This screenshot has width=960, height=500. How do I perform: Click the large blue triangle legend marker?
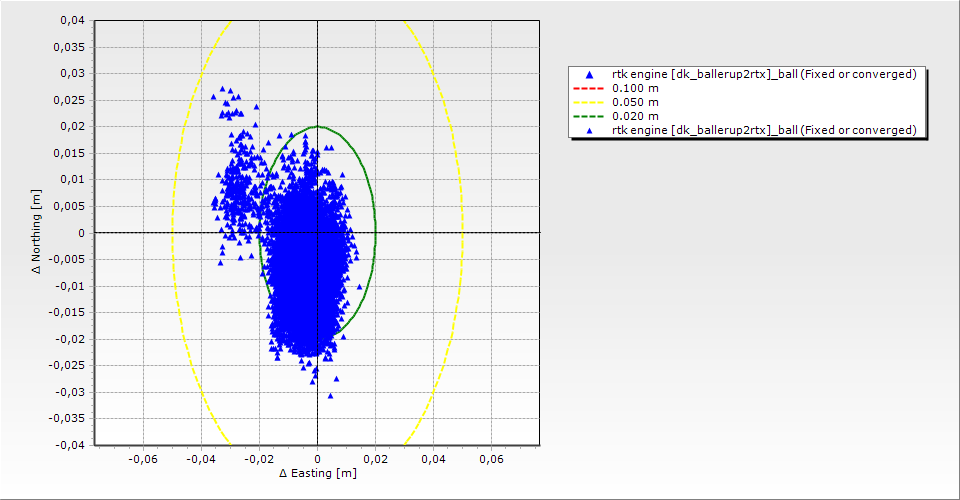point(590,75)
